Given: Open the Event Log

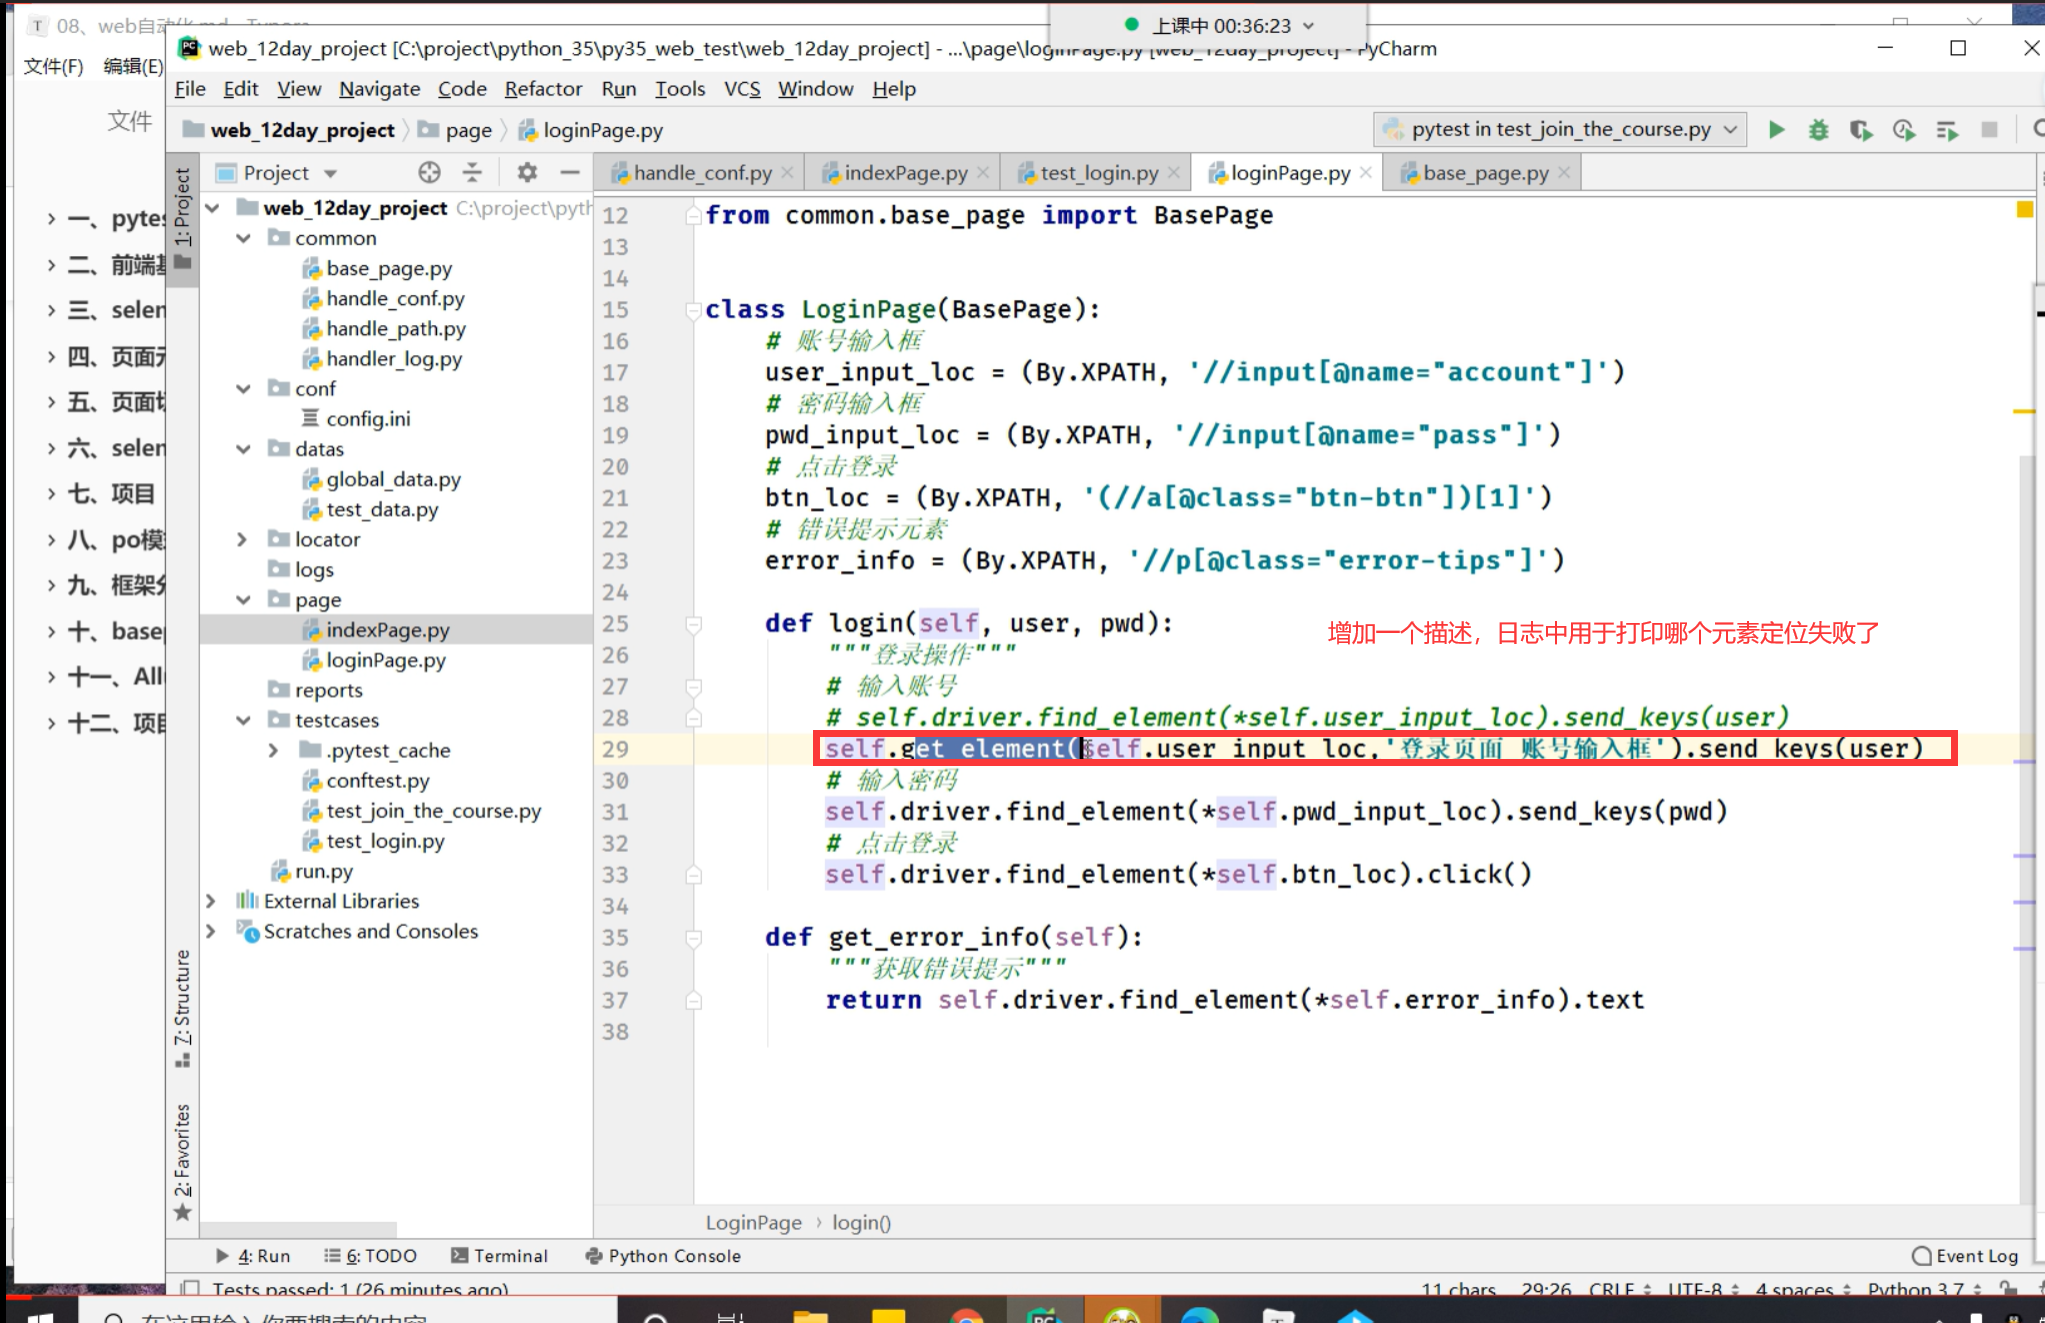Looking at the screenshot, I should (1965, 1255).
